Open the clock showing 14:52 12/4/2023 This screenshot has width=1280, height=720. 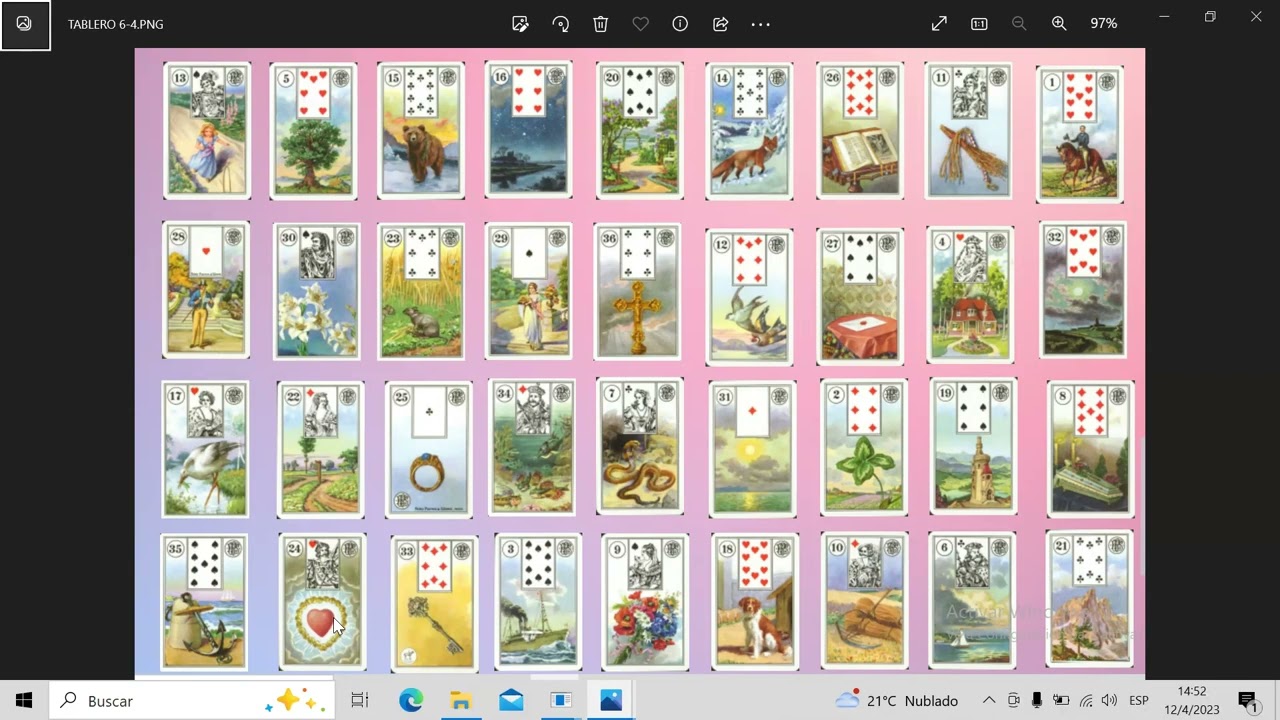1192,701
